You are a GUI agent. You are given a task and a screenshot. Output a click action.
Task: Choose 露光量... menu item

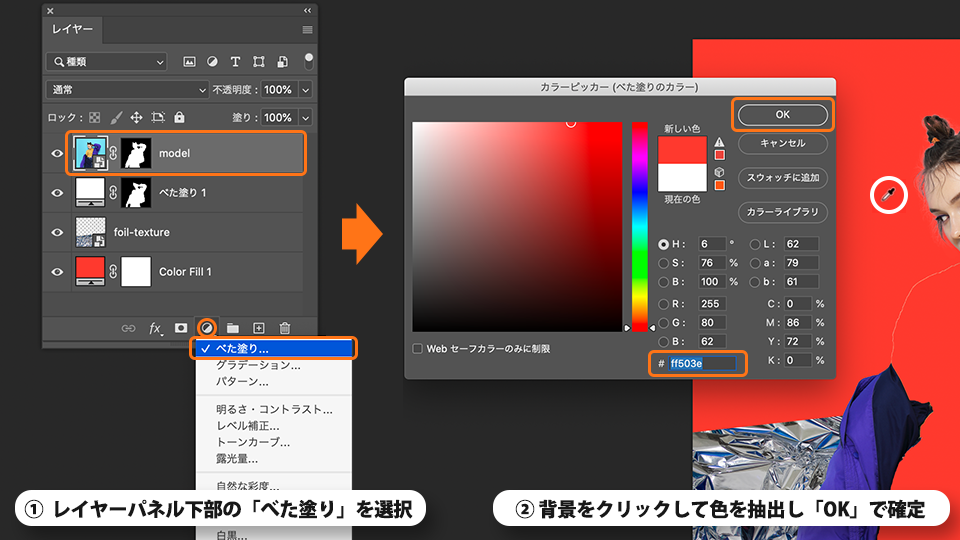274,459
